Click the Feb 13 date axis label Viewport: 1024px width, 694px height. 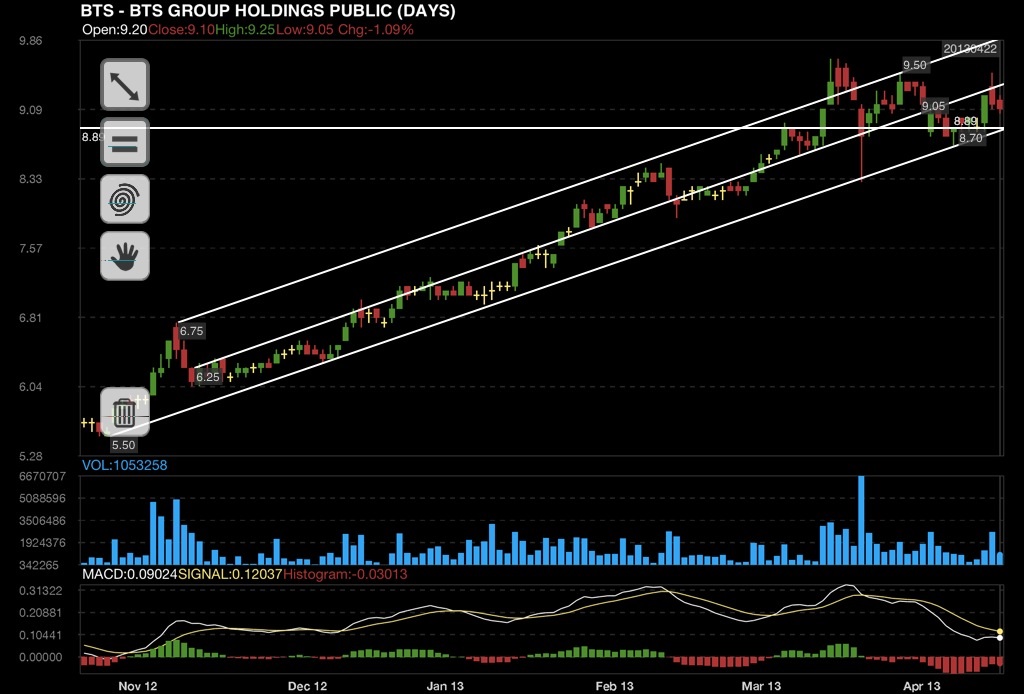click(x=615, y=686)
